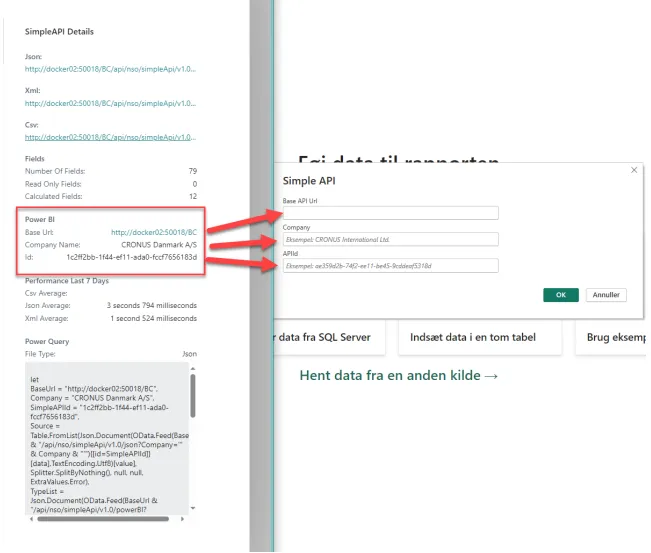
Task: Select 'Indsæt data i en tom tabel' card
Action: [480, 338]
